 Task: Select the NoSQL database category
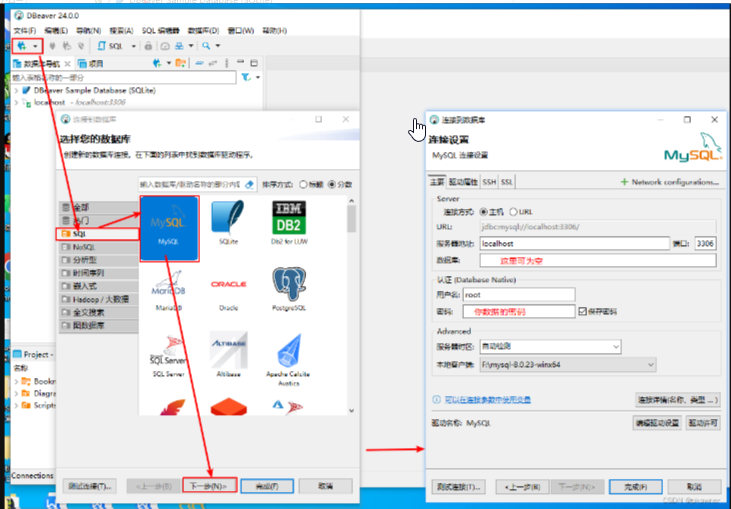pos(99,247)
